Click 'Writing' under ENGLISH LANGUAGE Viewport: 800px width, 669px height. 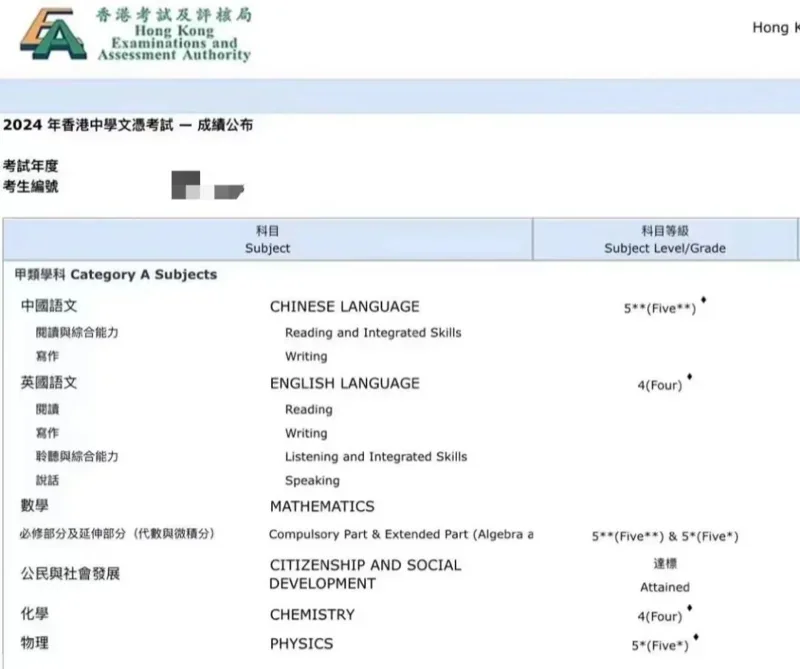[x=306, y=433]
